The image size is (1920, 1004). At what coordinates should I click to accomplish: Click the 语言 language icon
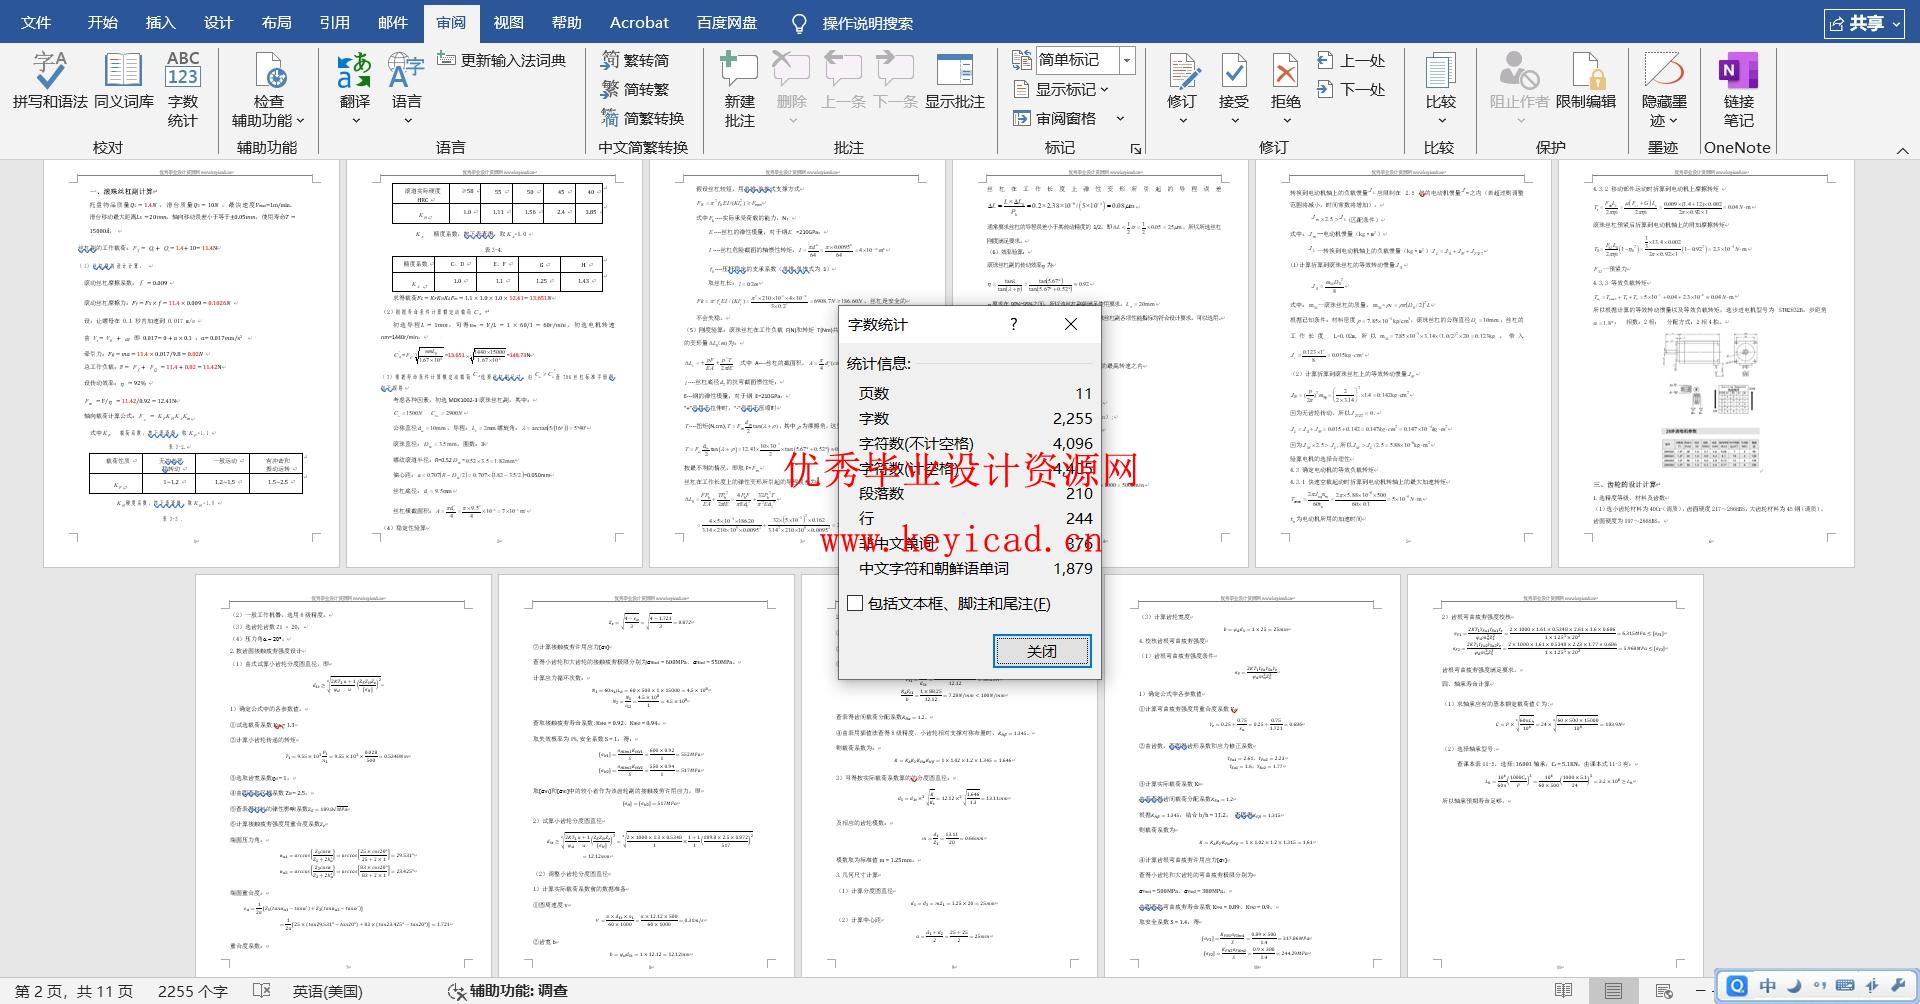click(x=406, y=72)
